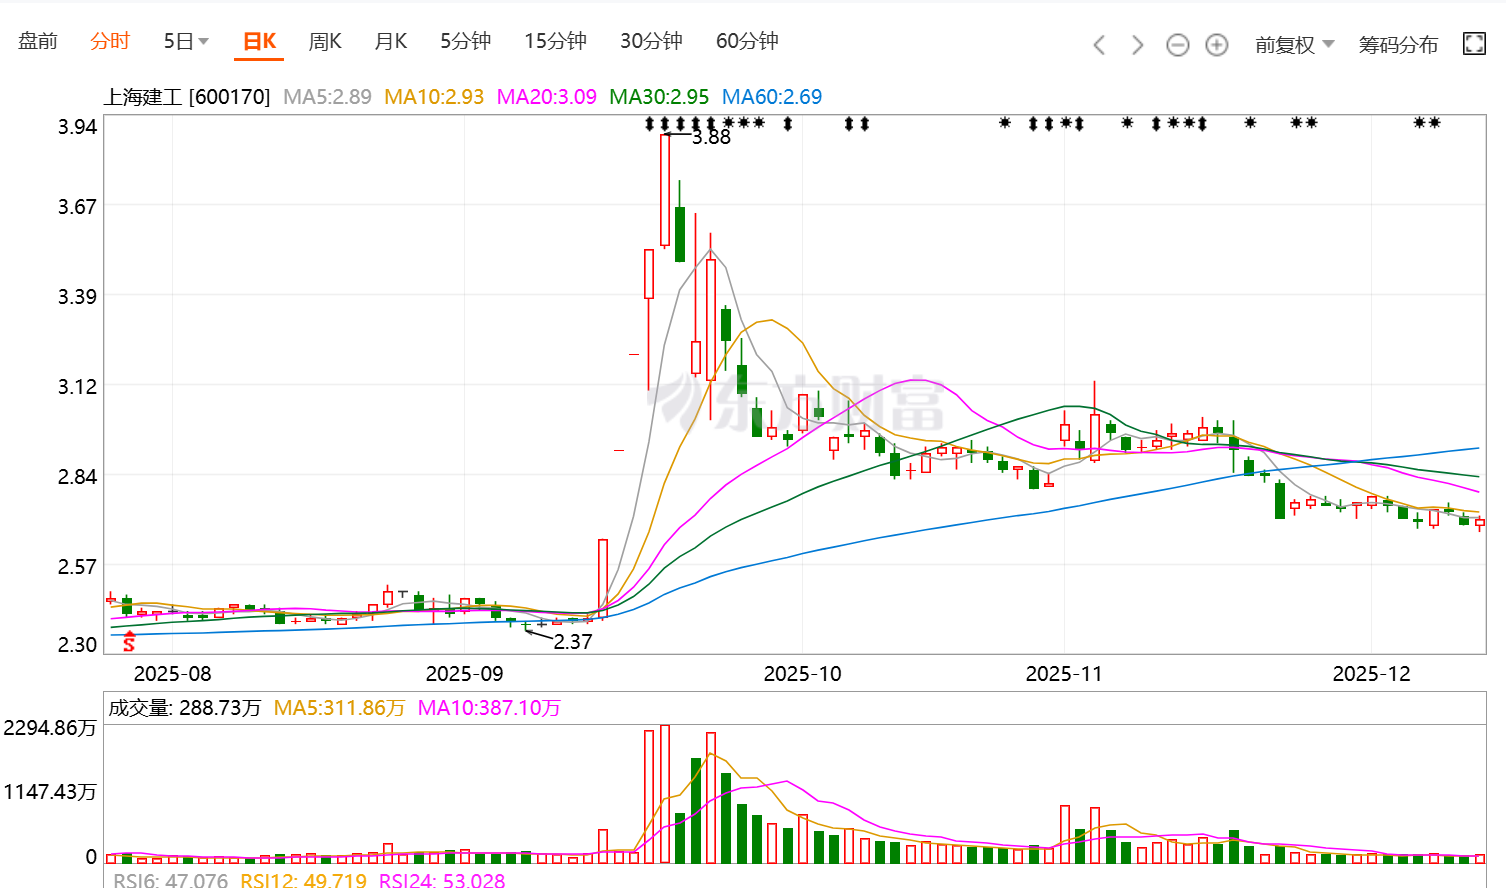This screenshot has height=888, width=1506.
Task: Click the 2025-08 date axis label
Action: (x=173, y=674)
